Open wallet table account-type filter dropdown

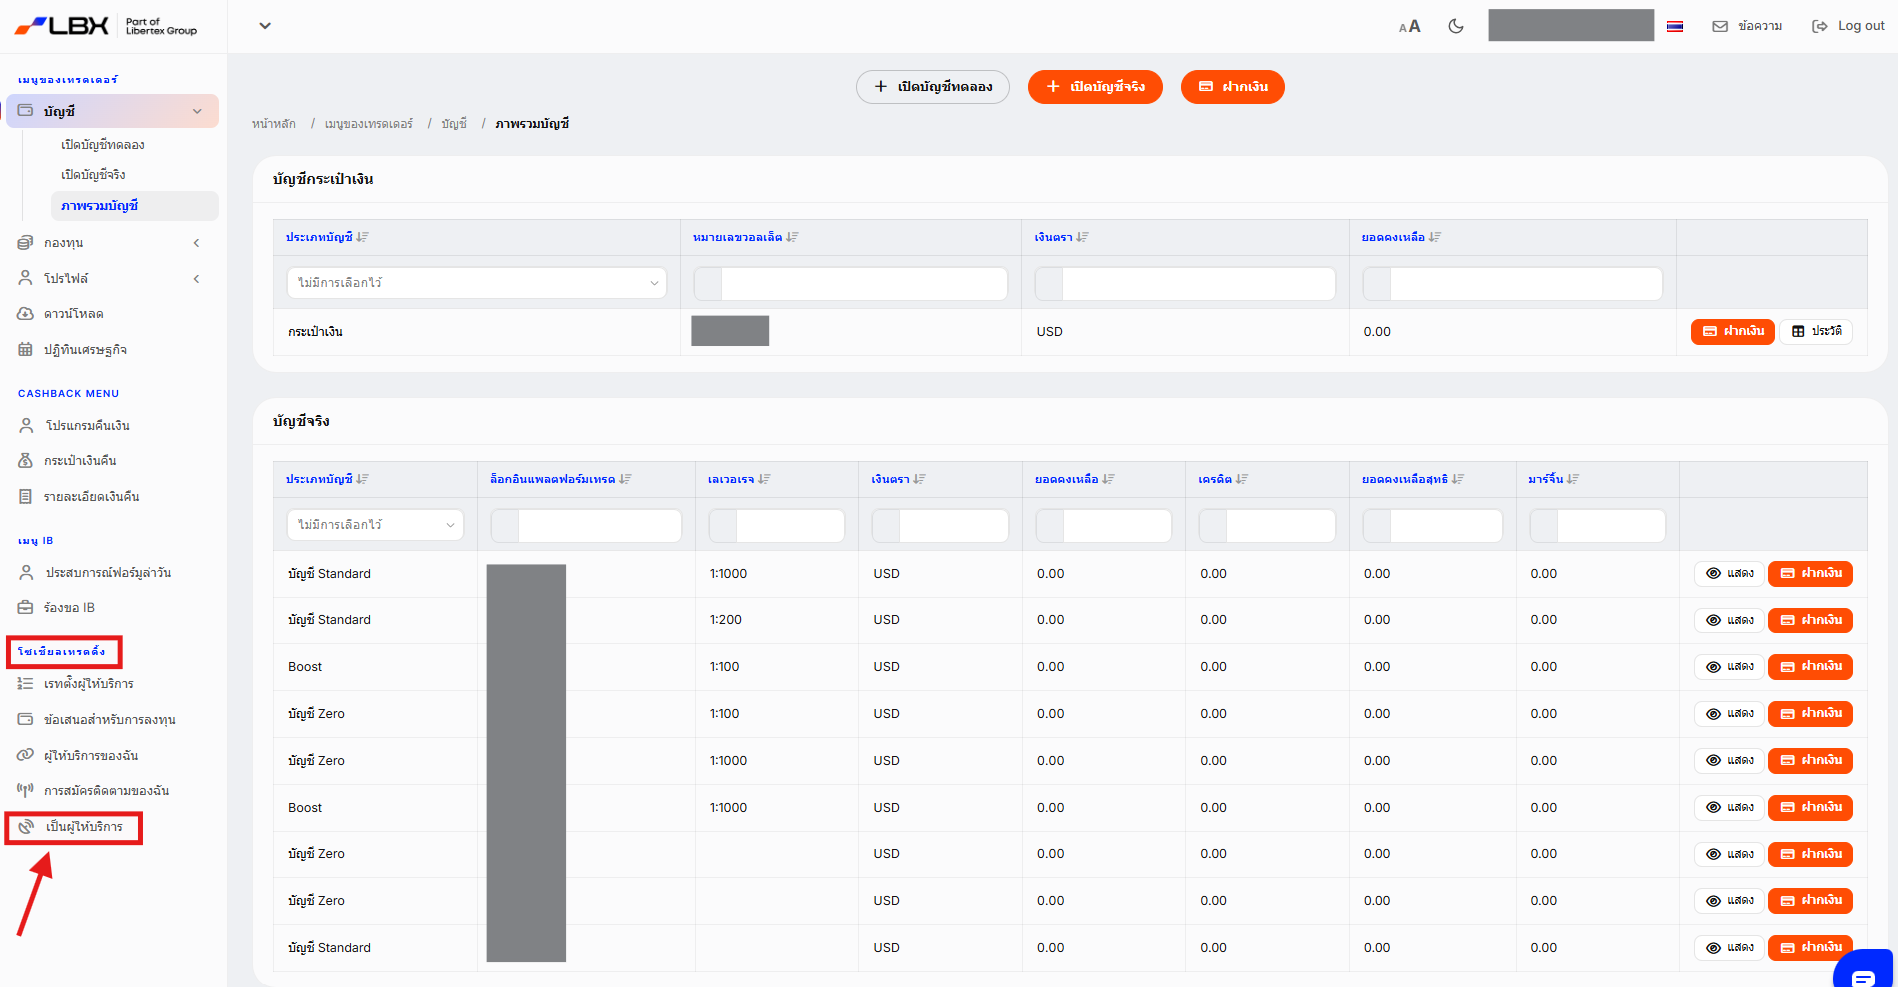coord(477,283)
